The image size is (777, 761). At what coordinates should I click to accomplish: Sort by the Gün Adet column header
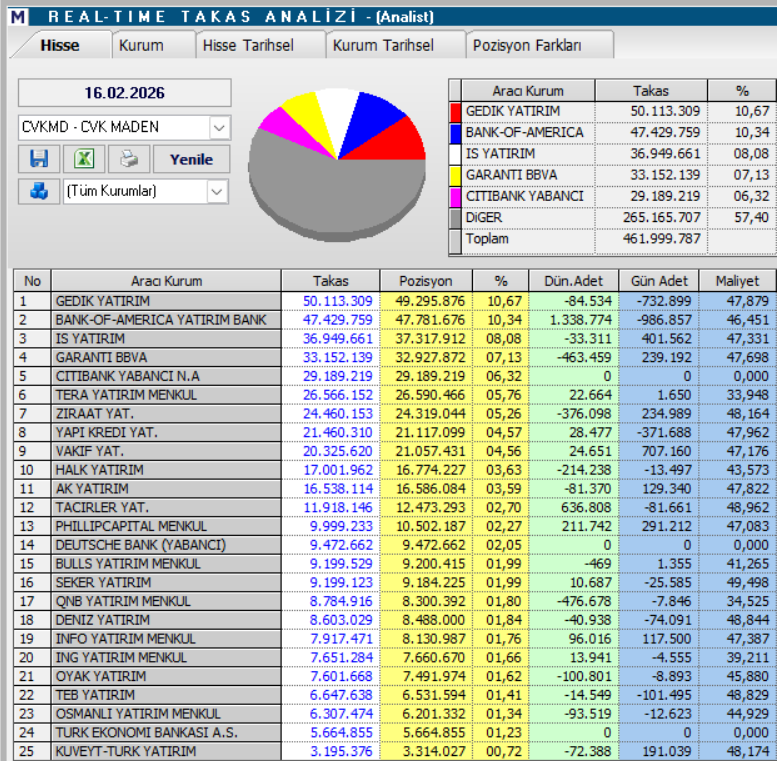pyautogui.click(x=659, y=281)
